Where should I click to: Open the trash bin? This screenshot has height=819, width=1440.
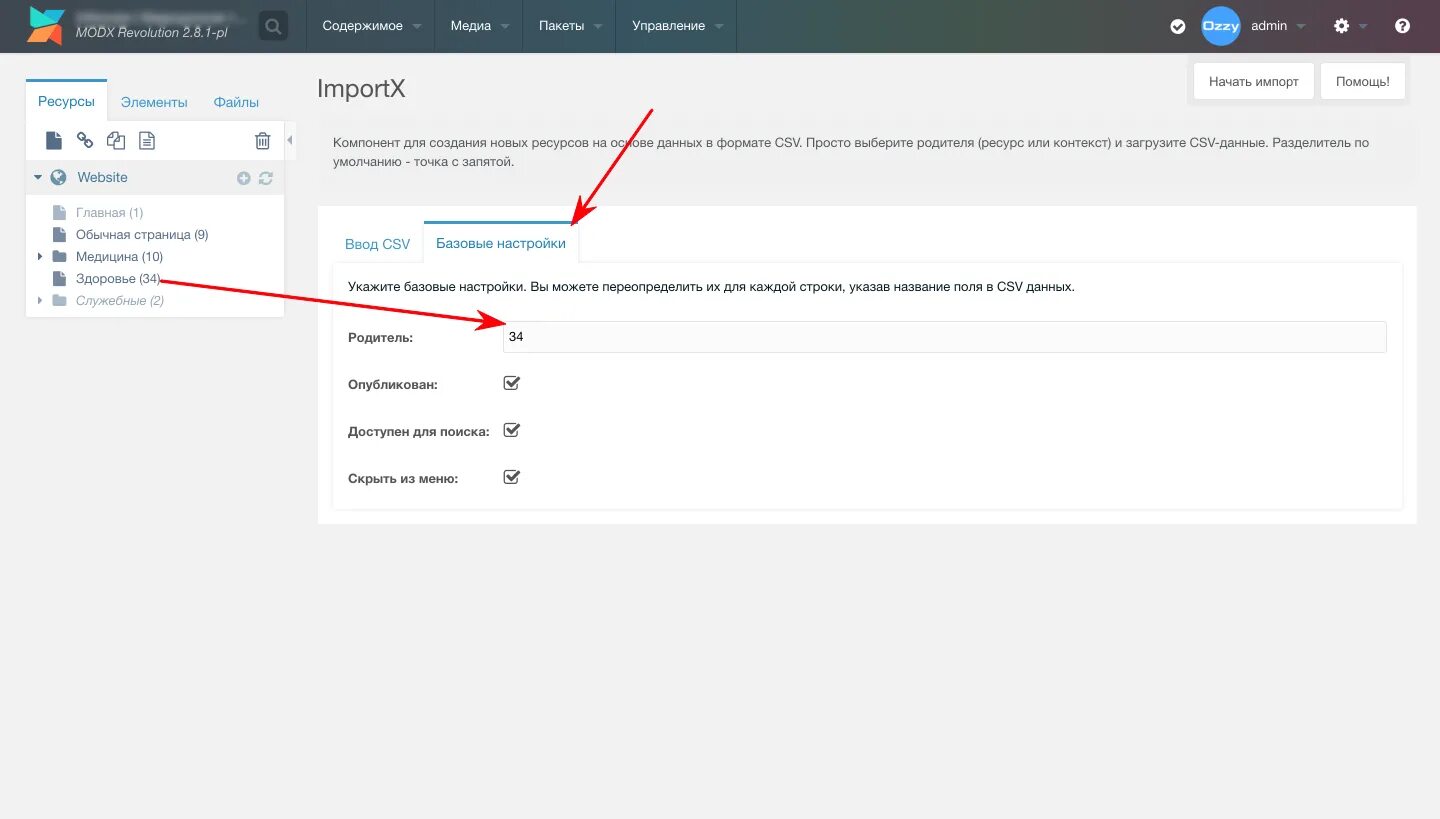coord(263,140)
